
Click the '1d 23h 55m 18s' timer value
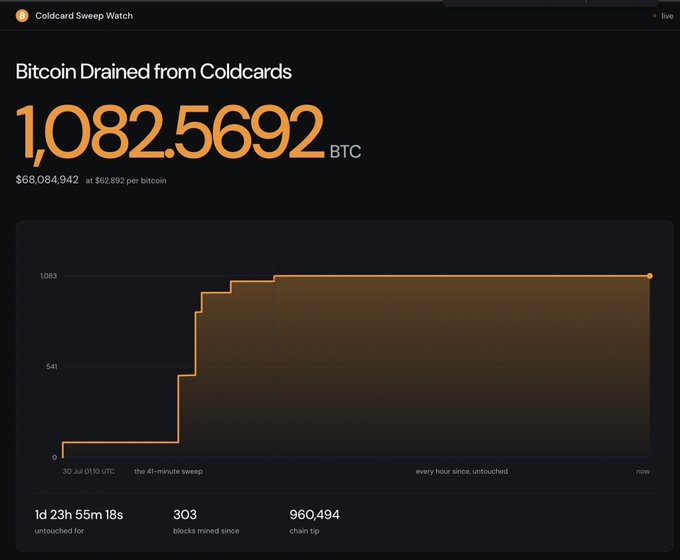[79, 514]
